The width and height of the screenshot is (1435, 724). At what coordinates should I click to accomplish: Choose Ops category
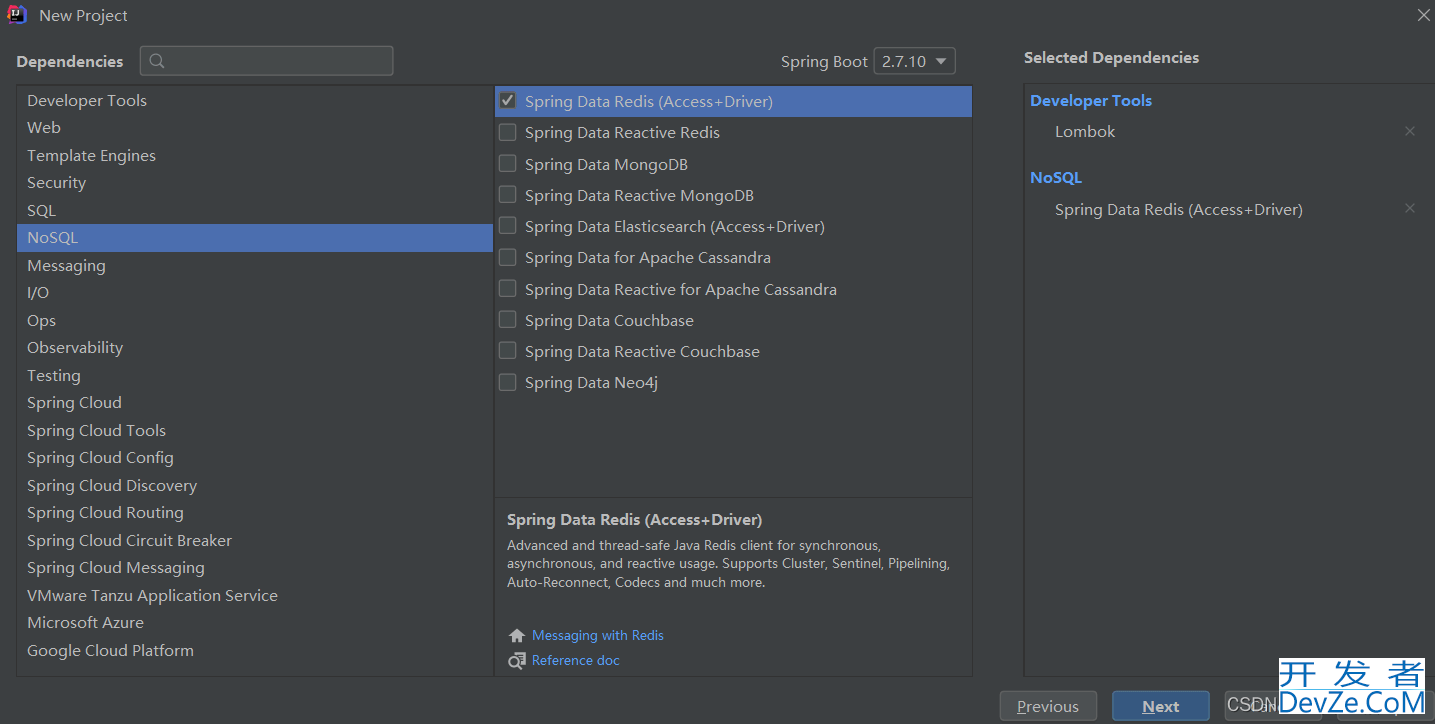pyautogui.click(x=255, y=320)
